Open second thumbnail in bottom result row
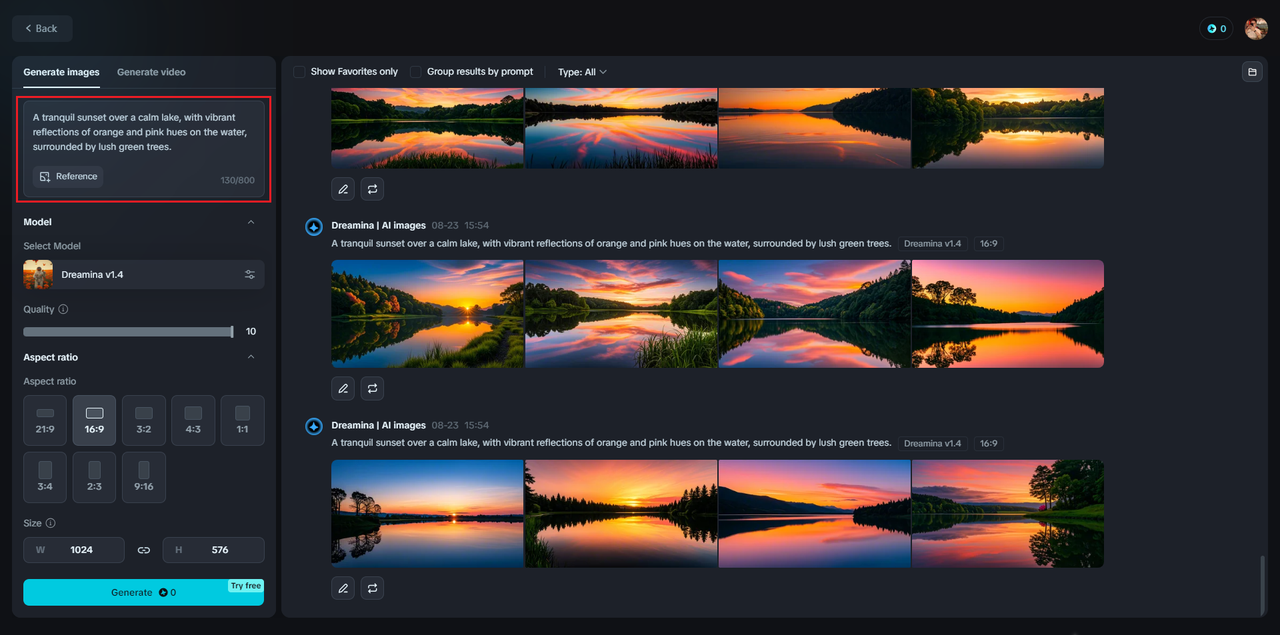The width and height of the screenshot is (1280, 635). pyautogui.click(x=621, y=514)
